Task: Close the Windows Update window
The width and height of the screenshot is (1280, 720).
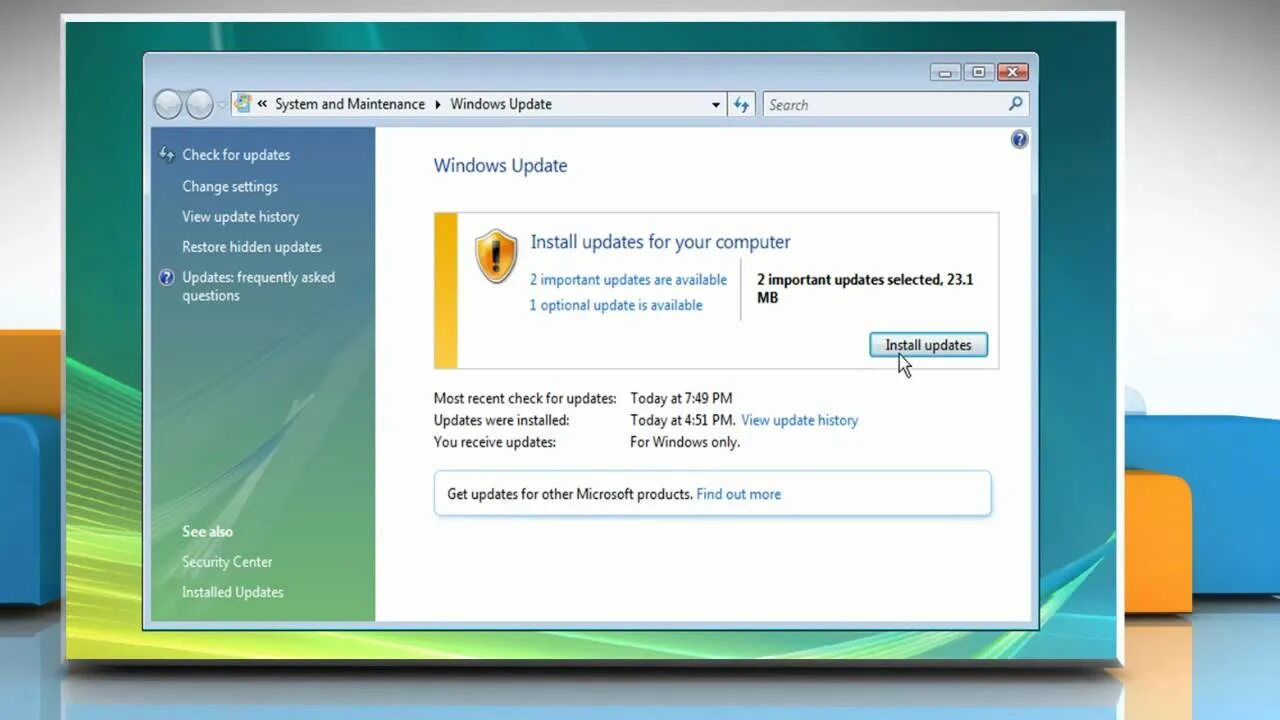Action: (1013, 72)
